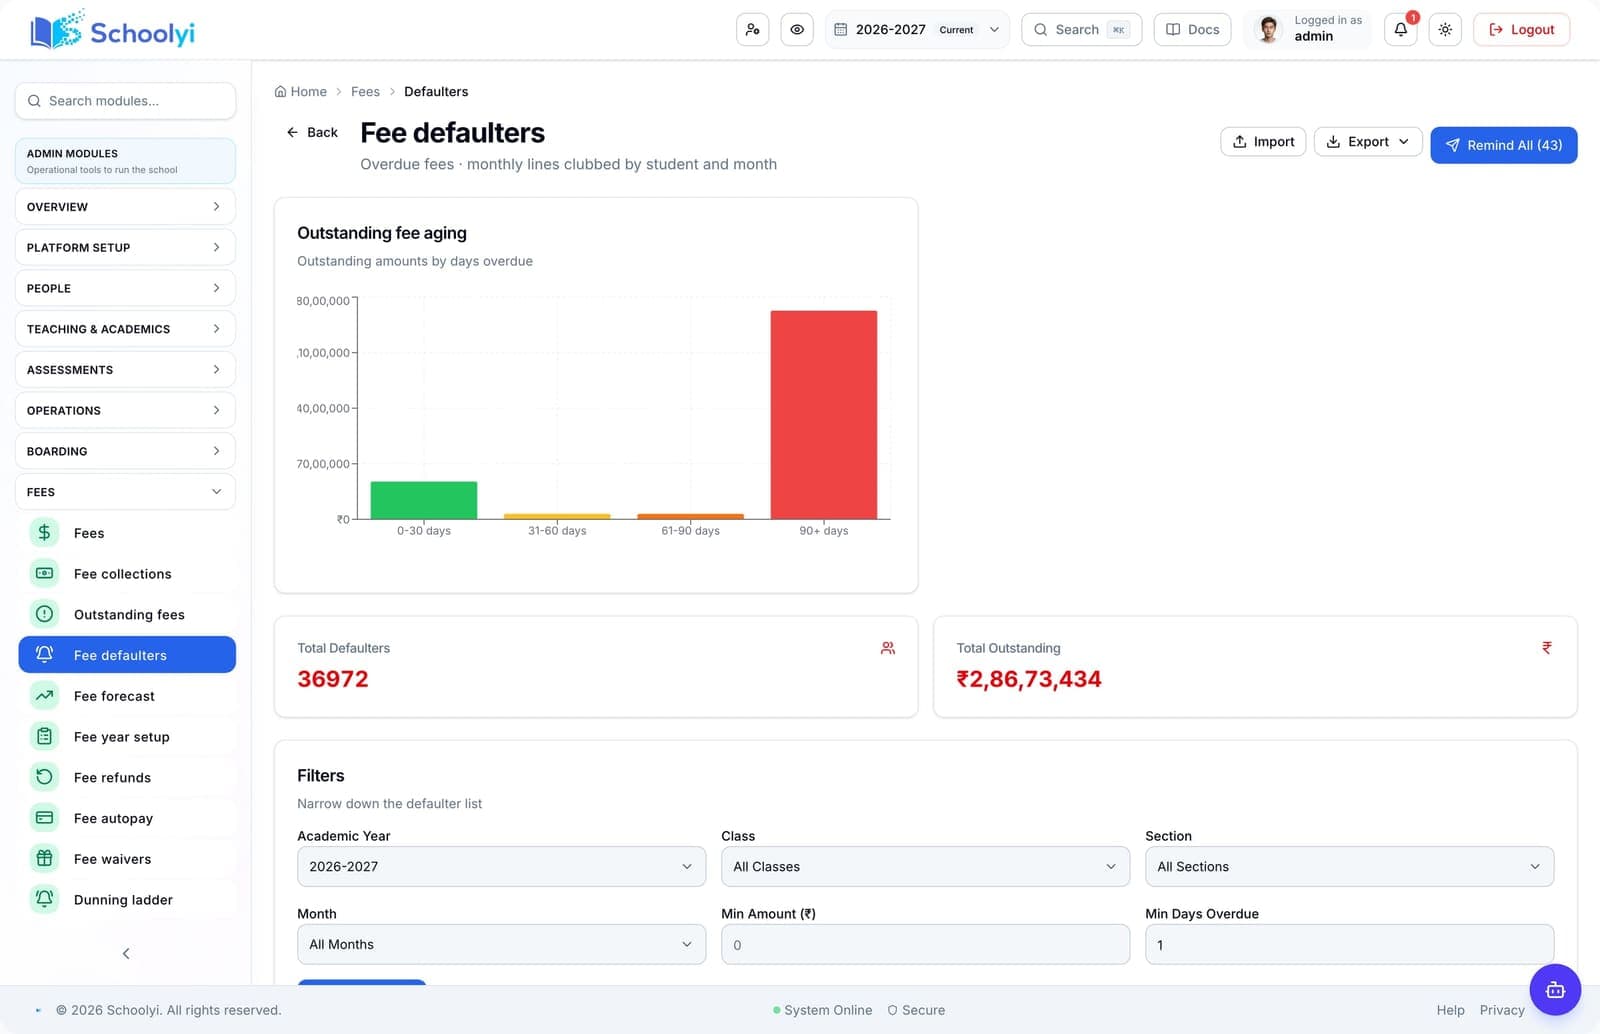Focus the Search modules field
The image size is (1600, 1034).
[x=125, y=101]
